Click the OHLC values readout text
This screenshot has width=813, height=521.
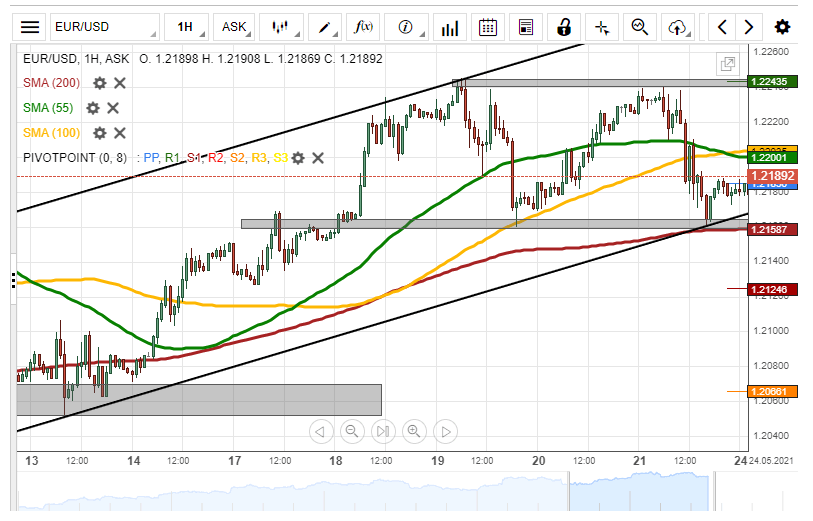pyautogui.click(x=260, y=59)
